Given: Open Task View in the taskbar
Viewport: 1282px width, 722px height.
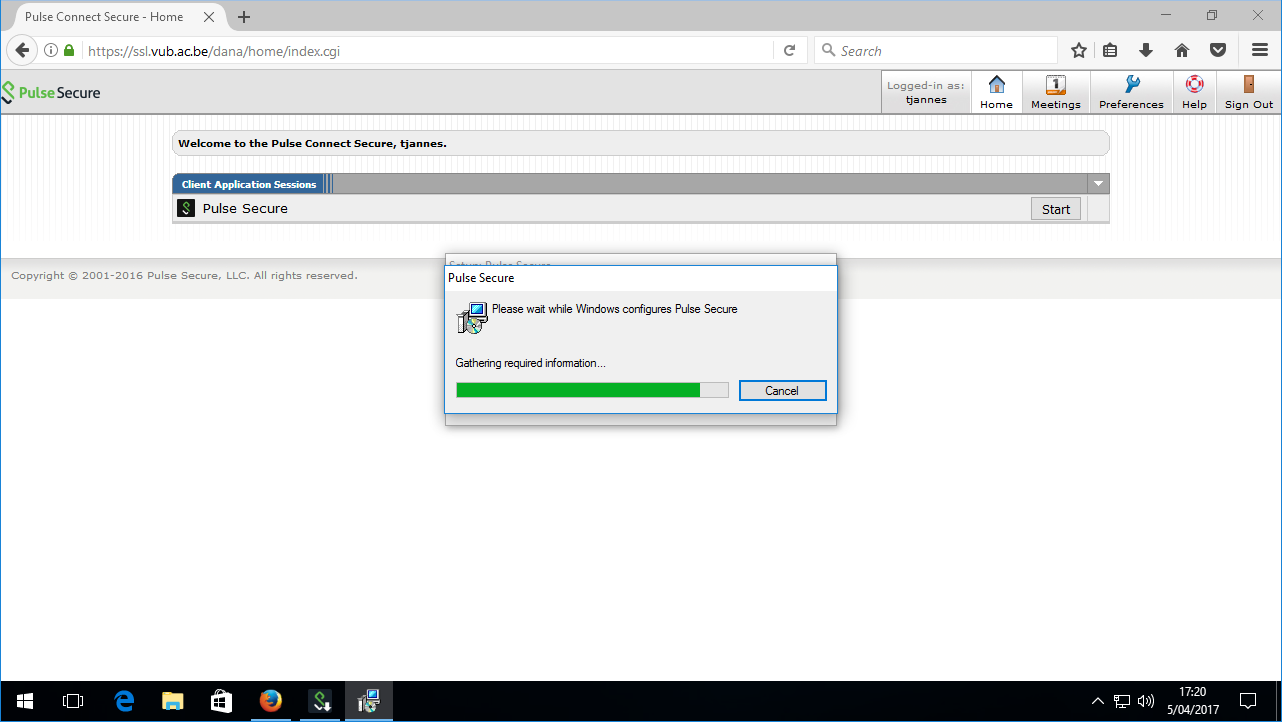Looking at the screenshot, I should (x=72, y=701).
